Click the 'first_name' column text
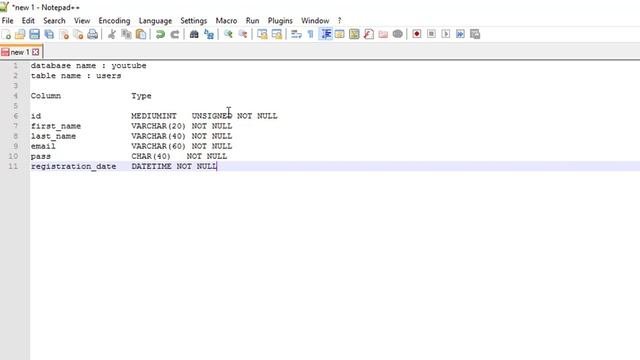Viewport: 640px width, 360px height. click(56, 126)
